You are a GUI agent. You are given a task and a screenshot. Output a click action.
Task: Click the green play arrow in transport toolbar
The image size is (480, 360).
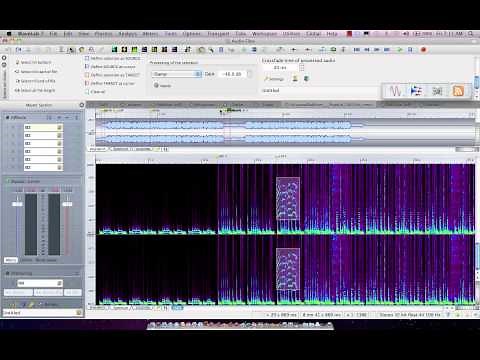(x=400, y=50)
